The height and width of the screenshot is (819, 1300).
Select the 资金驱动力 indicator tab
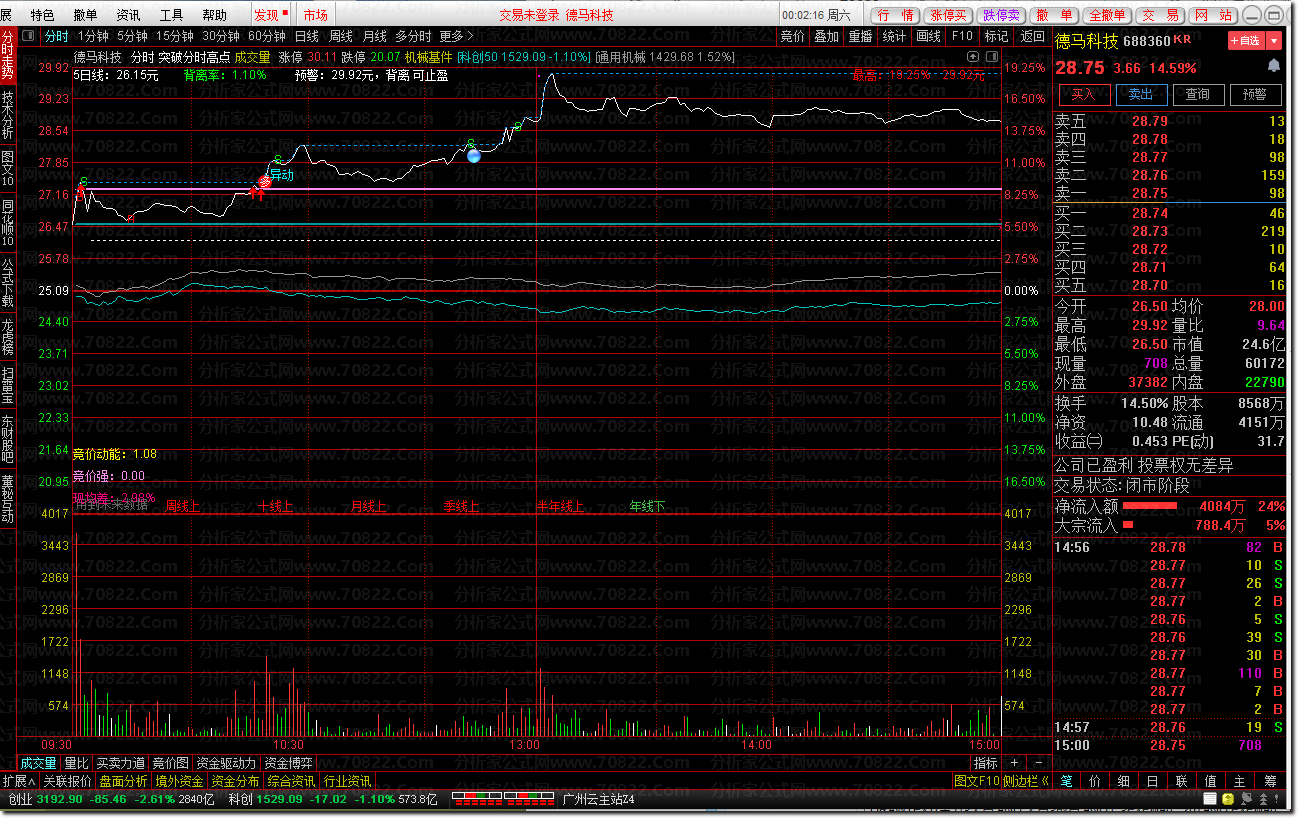tap(225, 763)
